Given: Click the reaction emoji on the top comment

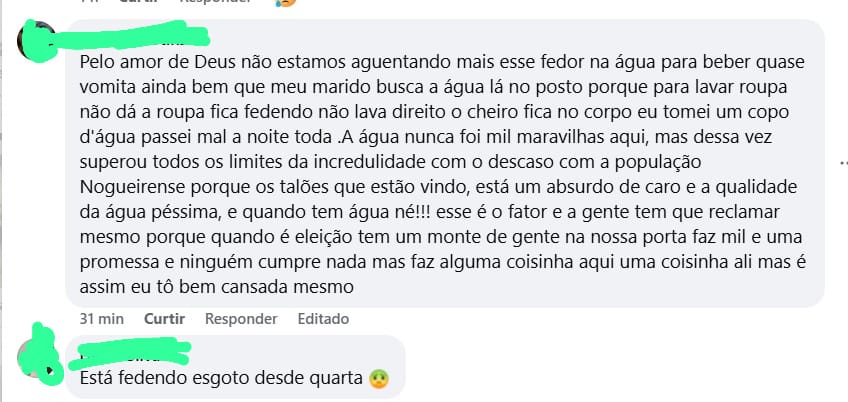Looking at the screenshot, I should click(286, 3).
